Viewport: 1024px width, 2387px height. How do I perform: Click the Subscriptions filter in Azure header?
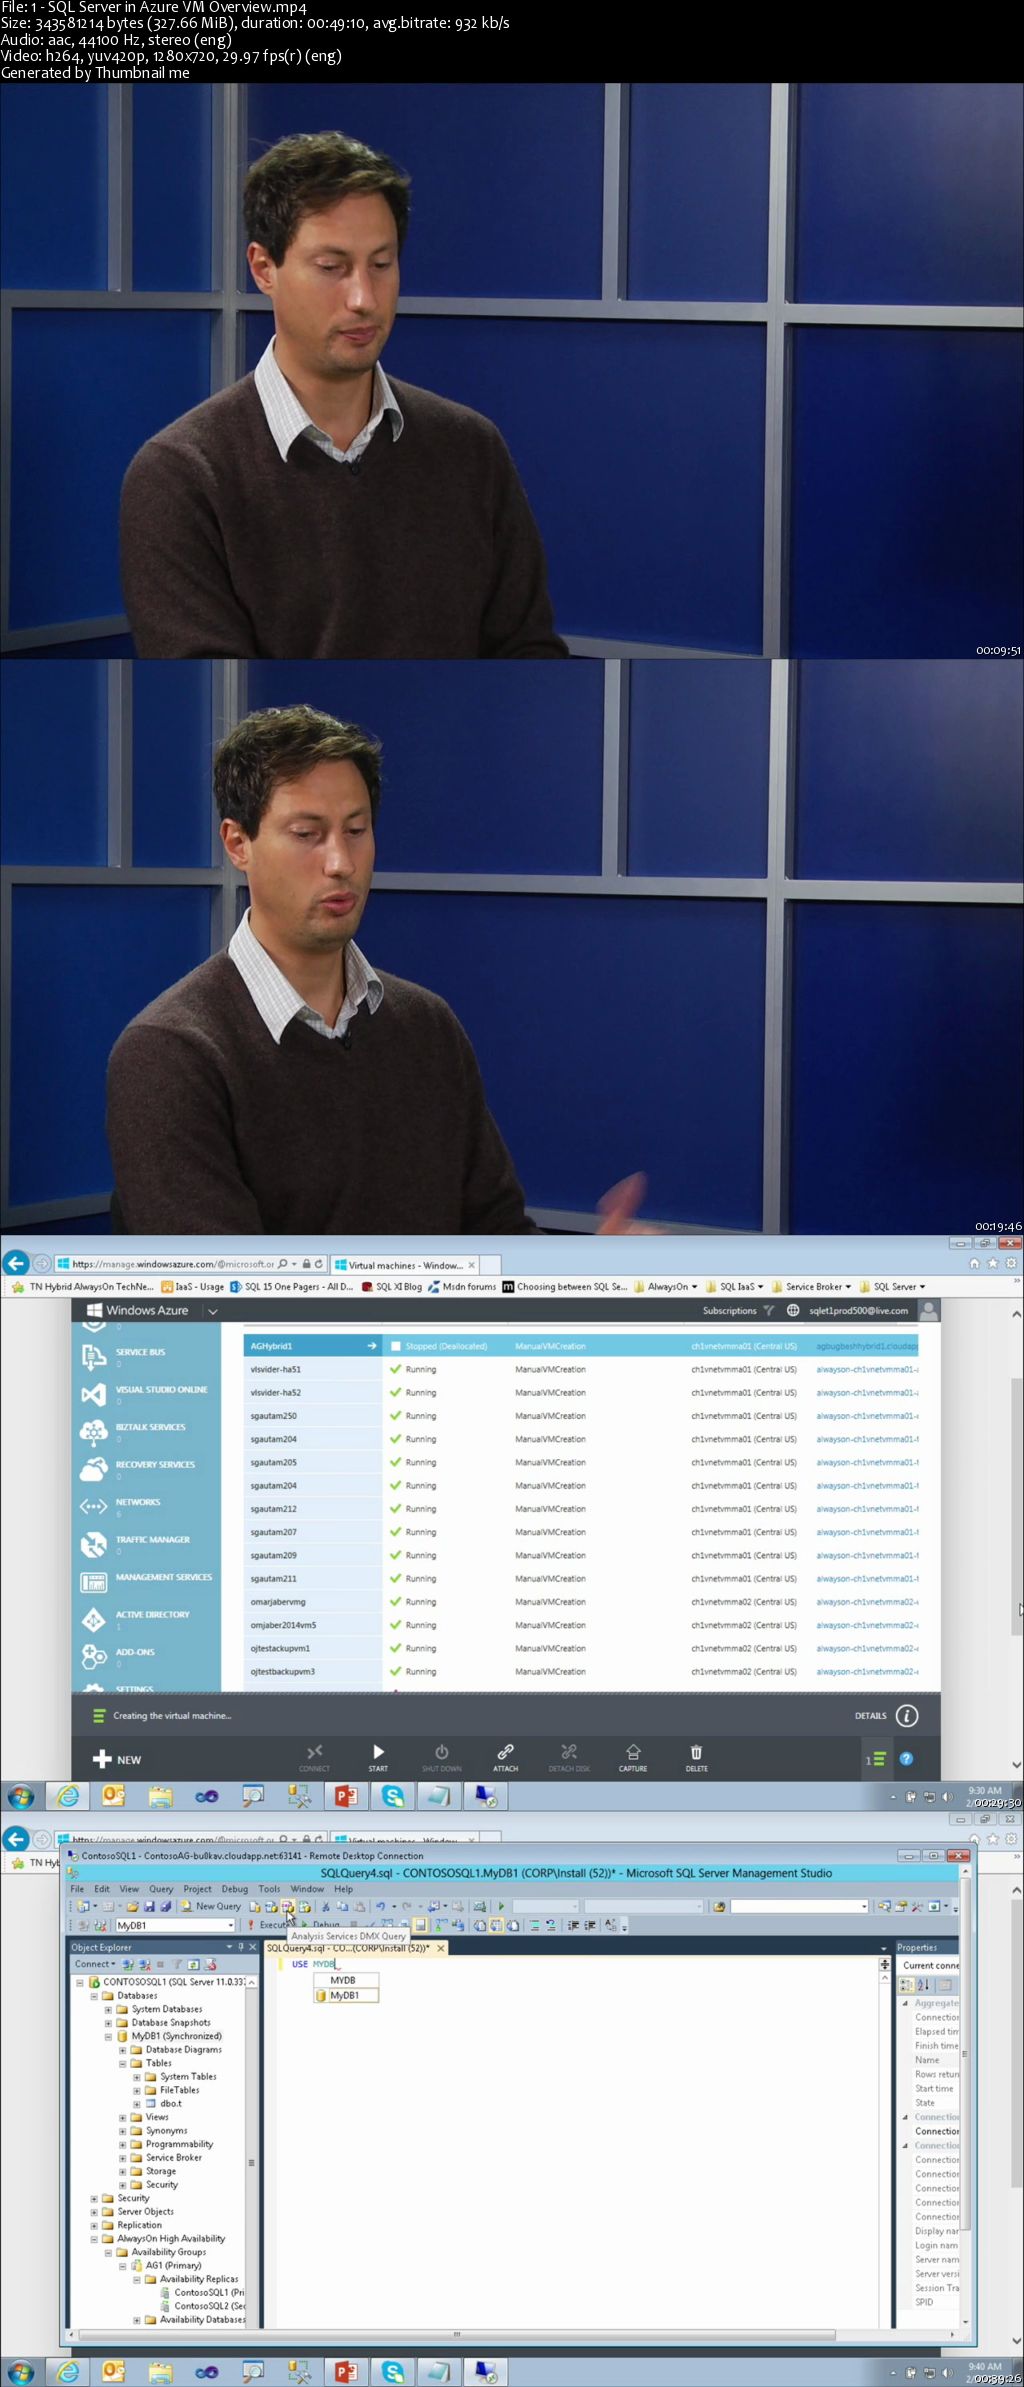pos(738,1310)
